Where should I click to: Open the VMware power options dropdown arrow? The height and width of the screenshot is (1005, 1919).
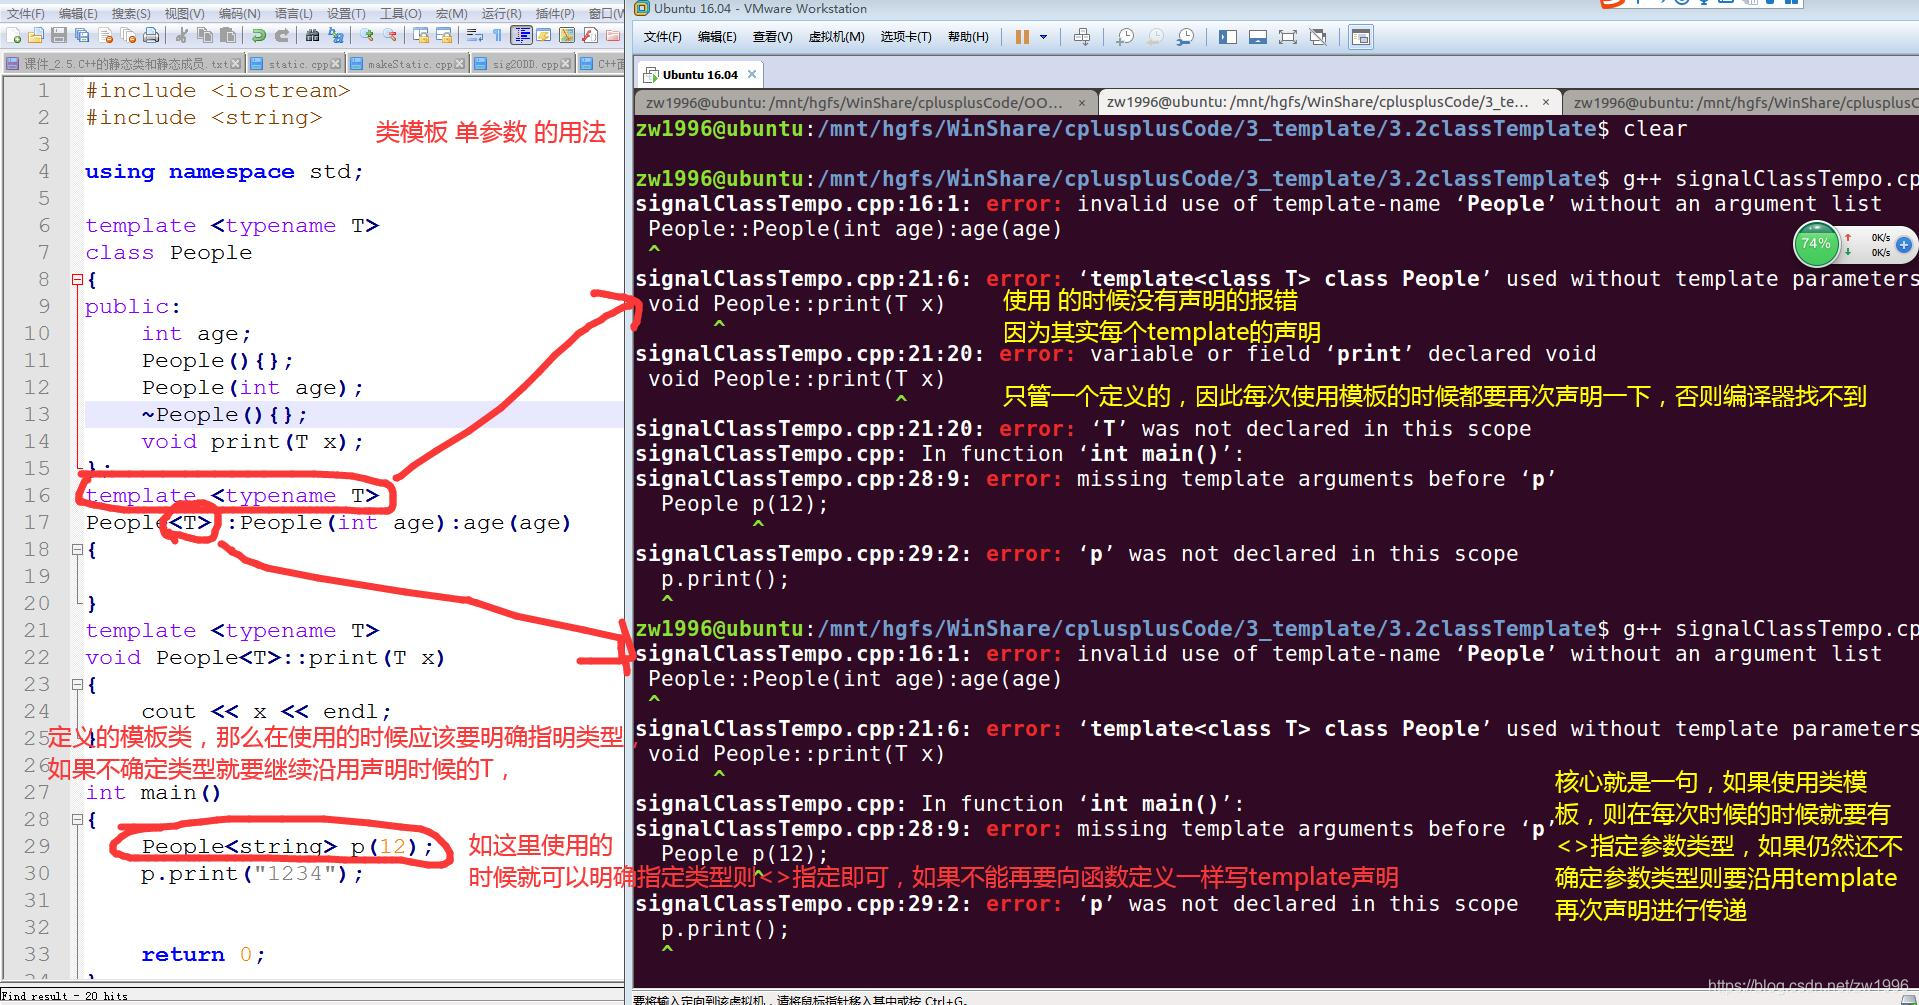click(x=1043, y=37)
